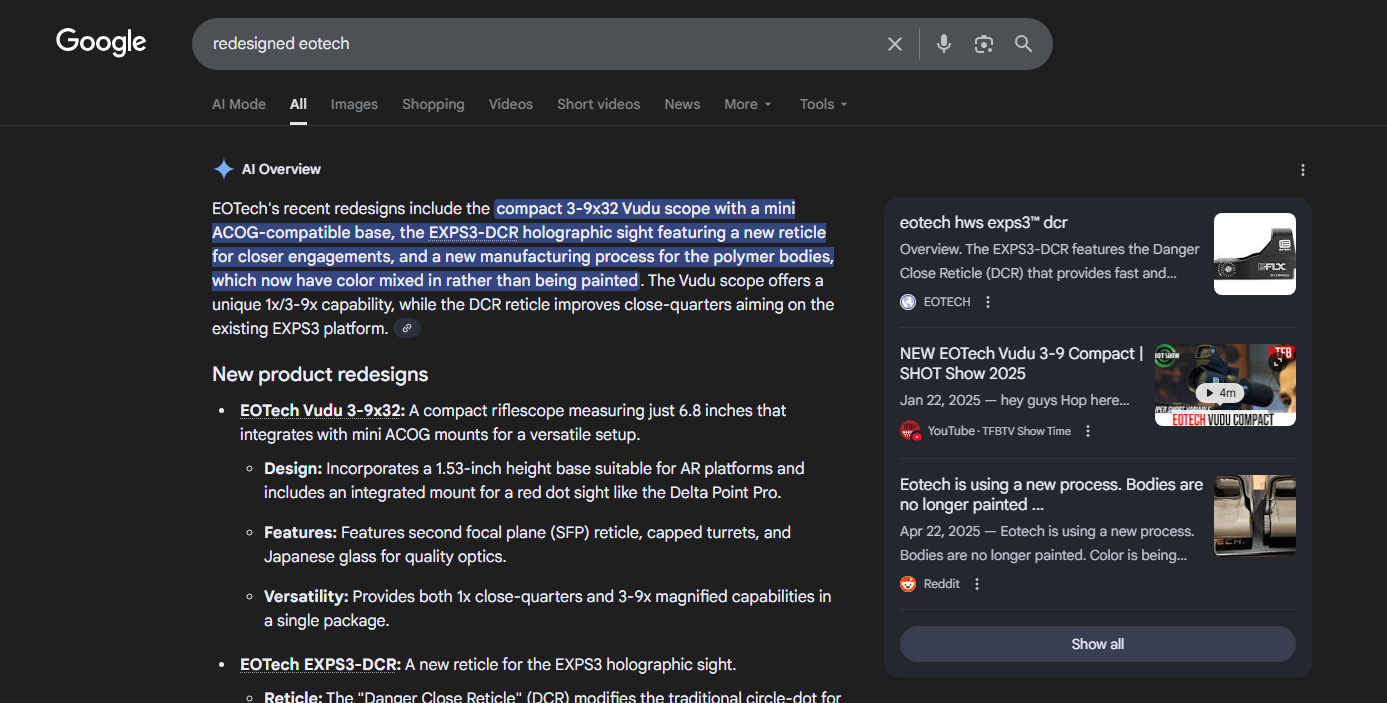Viewport: 1387px width, 703px height.
Task: Expand the Tools dropdown
Action: [x=824, y=104]
